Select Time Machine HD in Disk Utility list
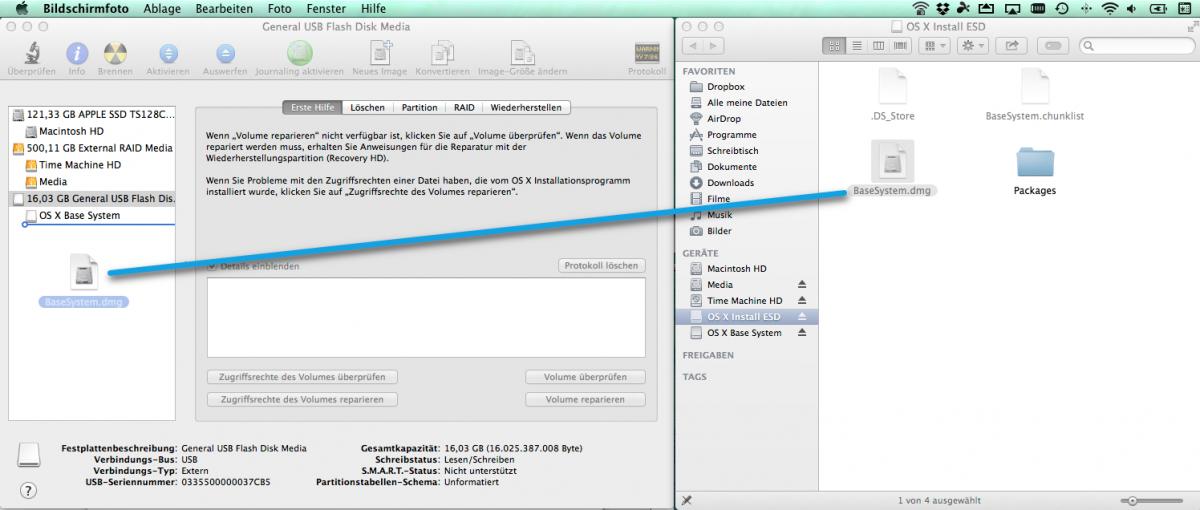The image size is (1200, 510). pyautogui.click(x=92, y=165)
